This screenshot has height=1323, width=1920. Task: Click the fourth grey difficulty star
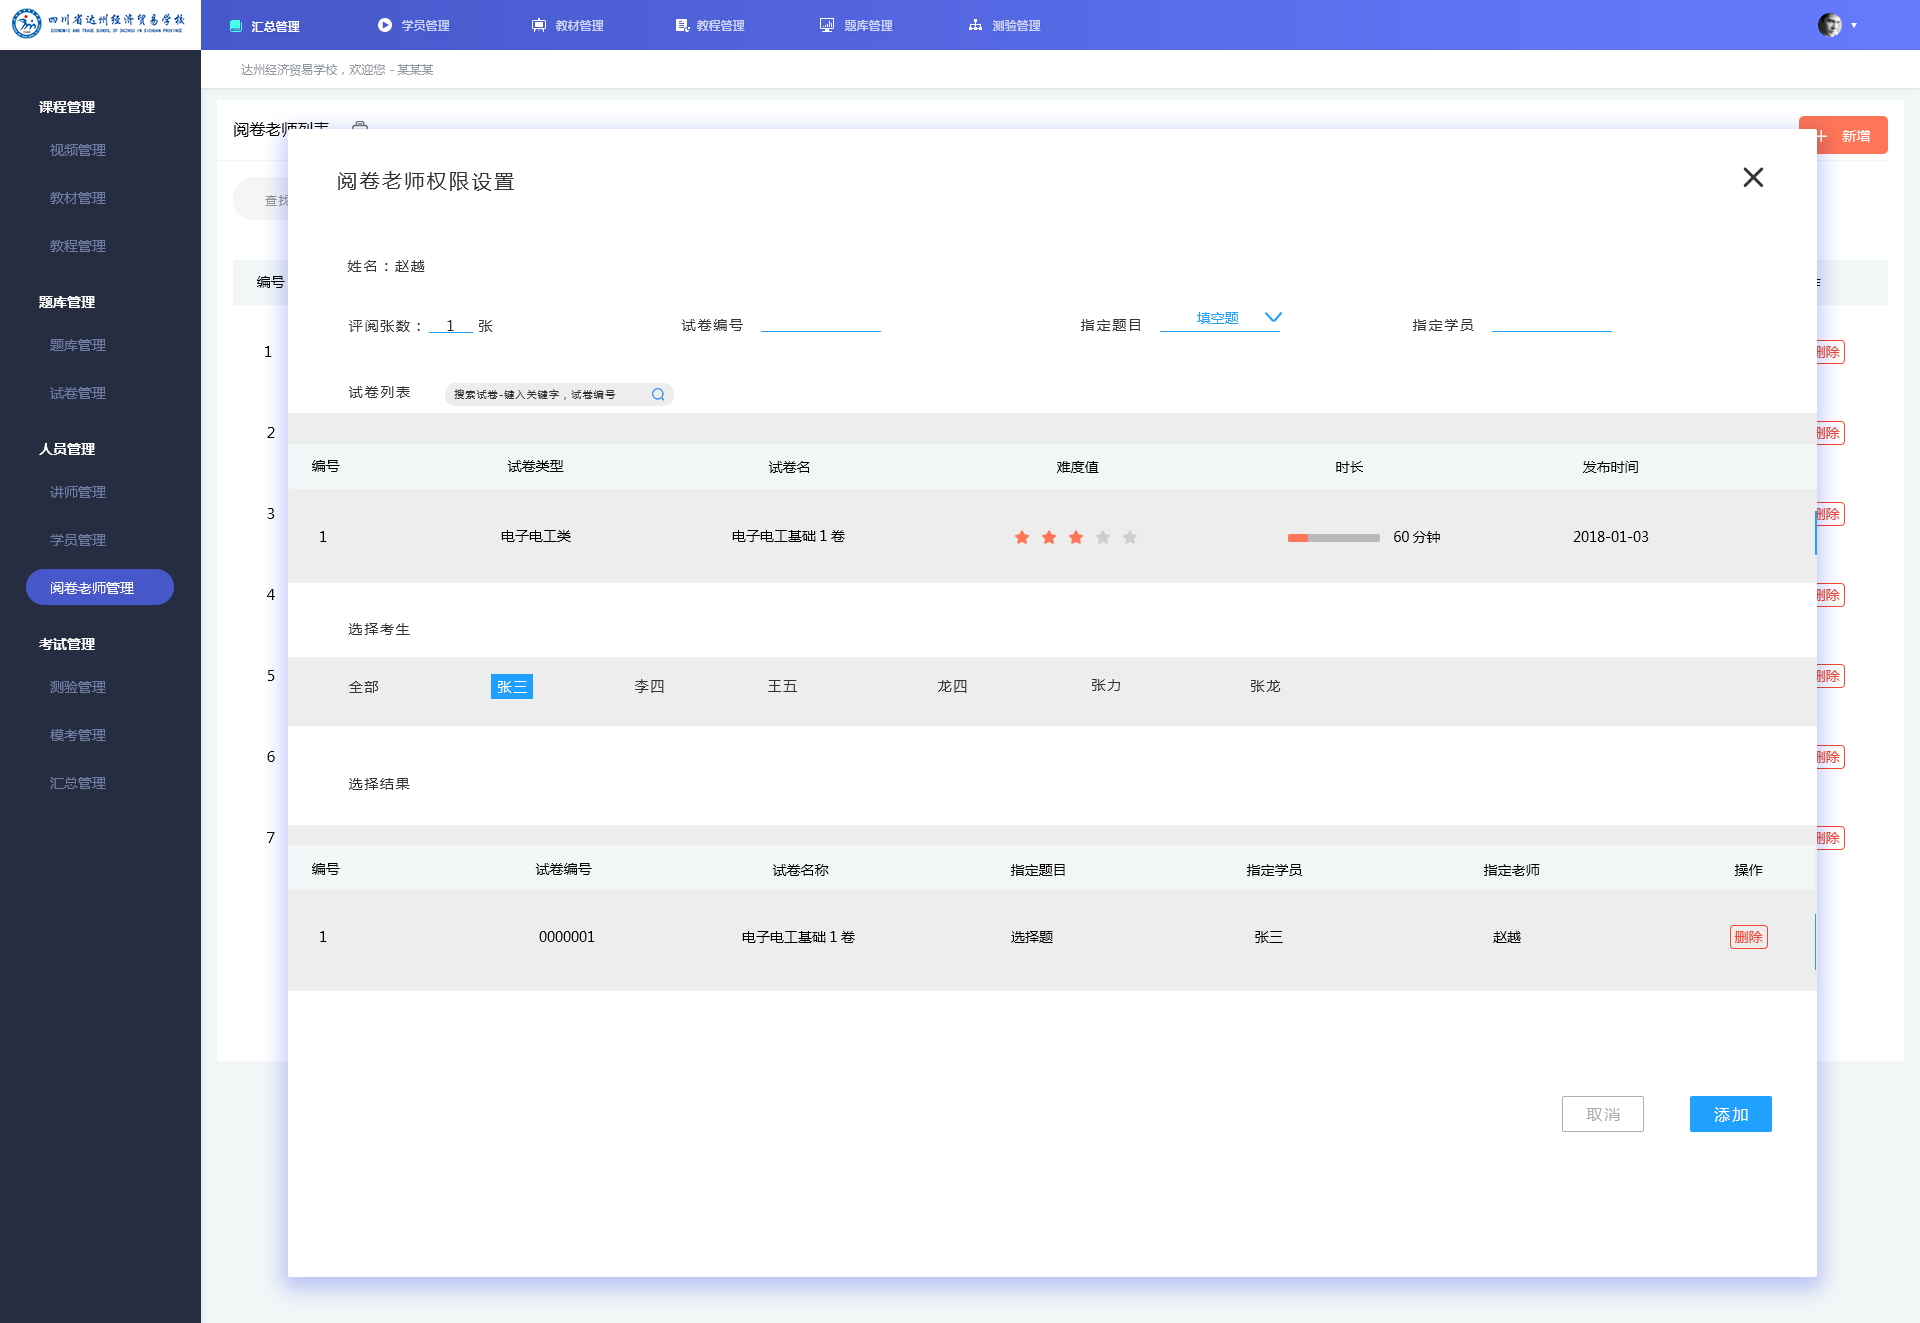coord(1103,538)
